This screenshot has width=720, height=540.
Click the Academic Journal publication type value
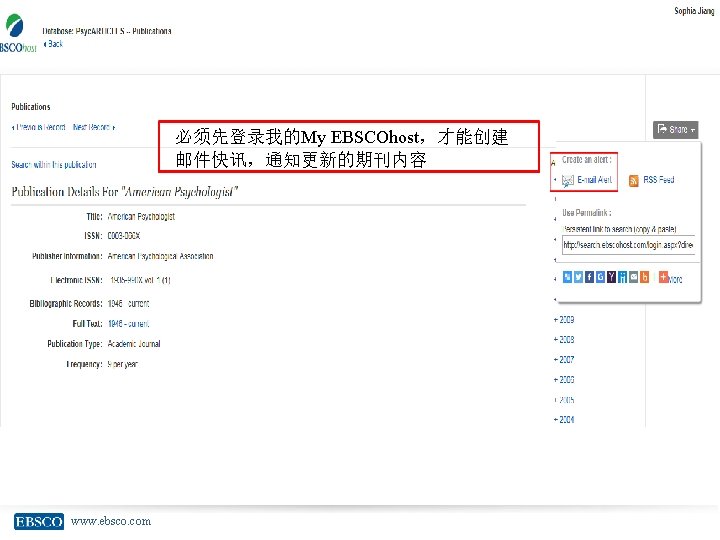134,344
